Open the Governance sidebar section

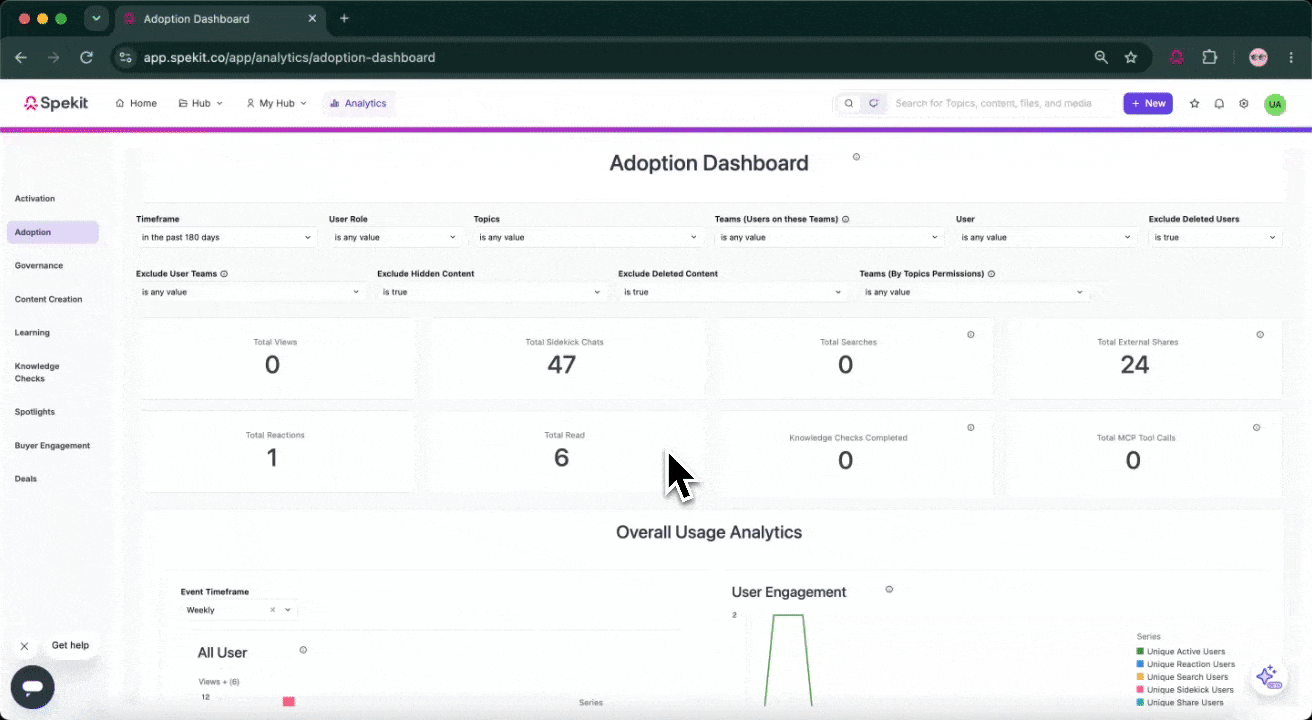click(39, 266)
